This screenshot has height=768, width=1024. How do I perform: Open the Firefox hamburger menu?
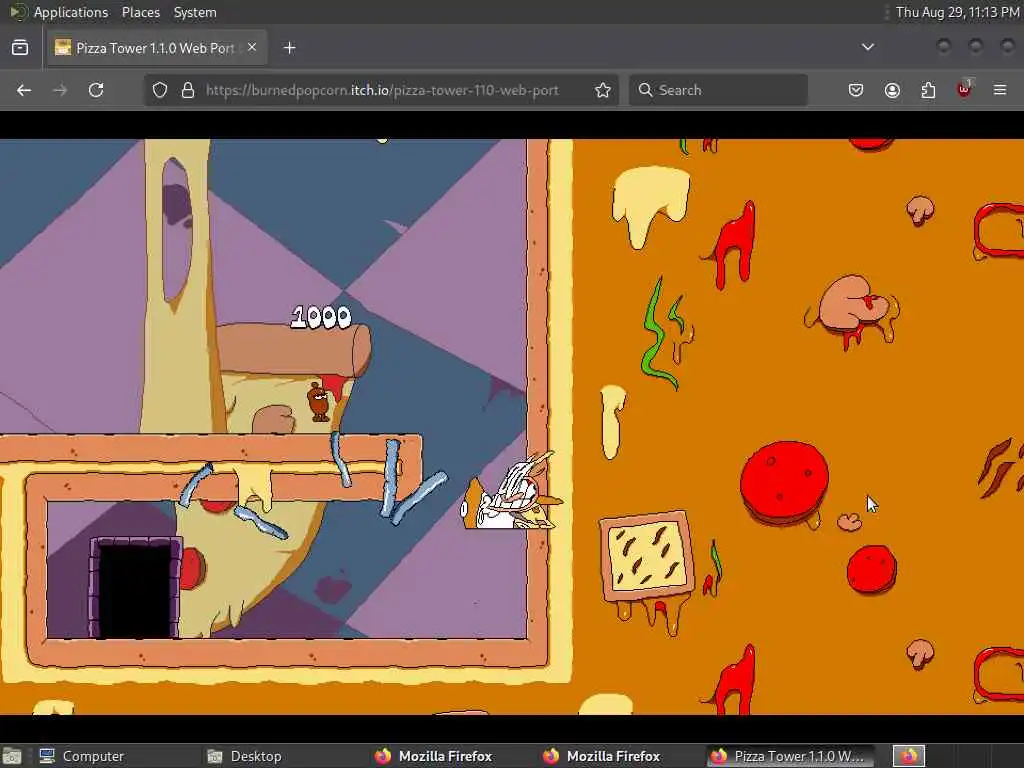tap(1000, 90)
